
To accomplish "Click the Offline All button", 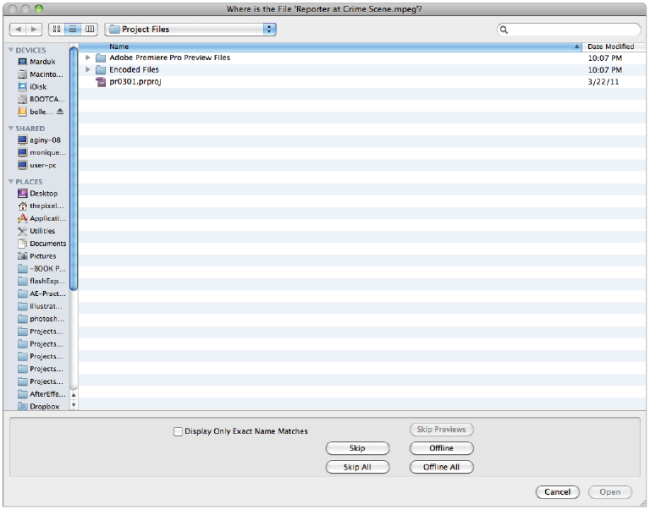I will click(441, 467).
